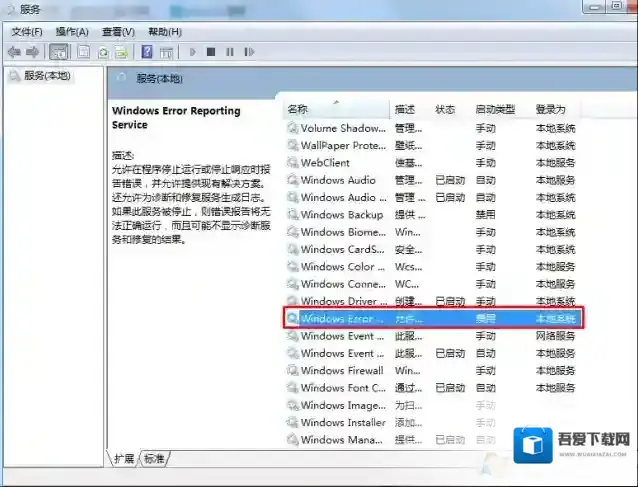Click the gear icon of Volume Shadow service
Screen dimensions: 638x487
293,128
